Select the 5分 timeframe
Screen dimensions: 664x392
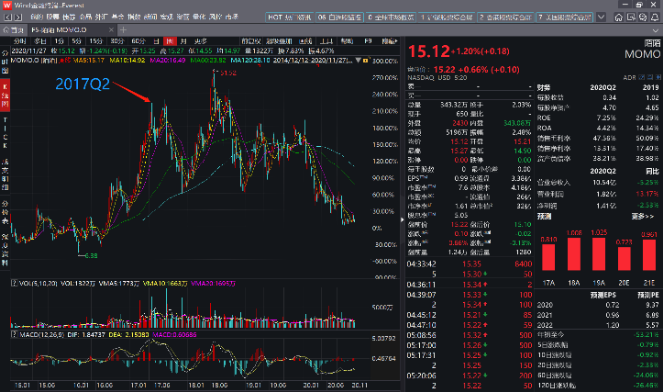76,41
